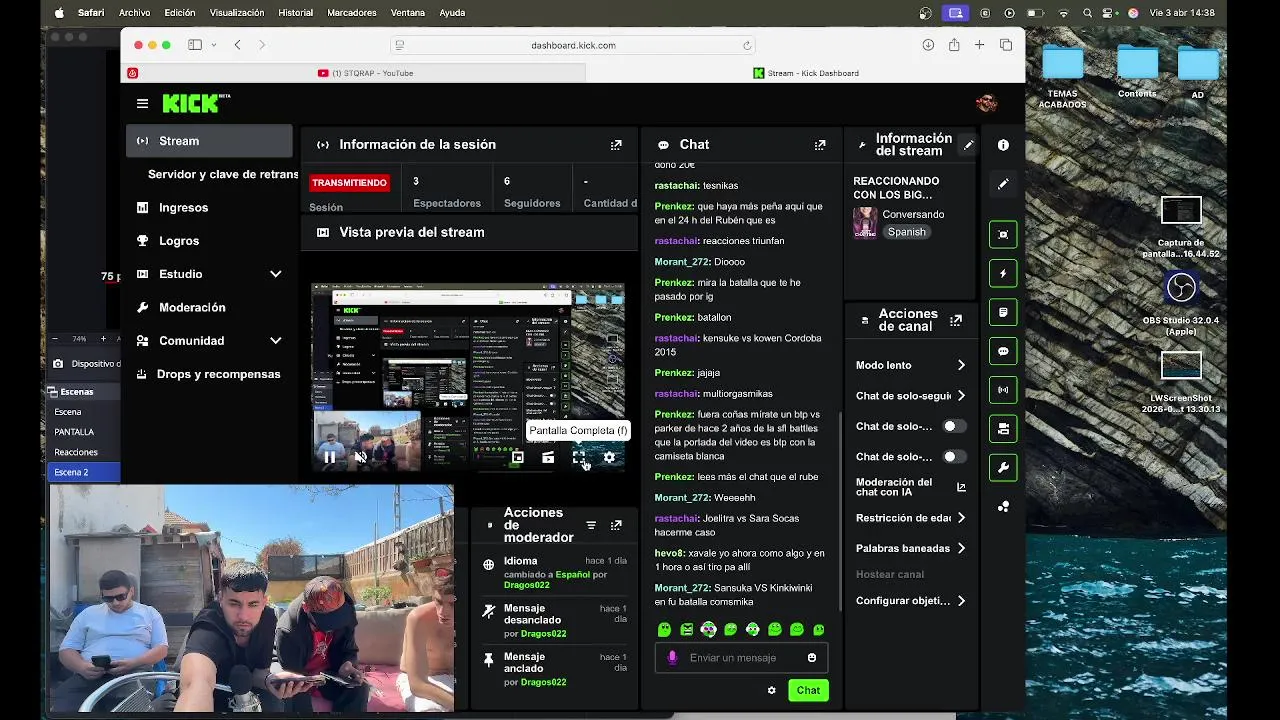Click the info icon in the right rail
1280x720 pixels.
click(1003, 145)
